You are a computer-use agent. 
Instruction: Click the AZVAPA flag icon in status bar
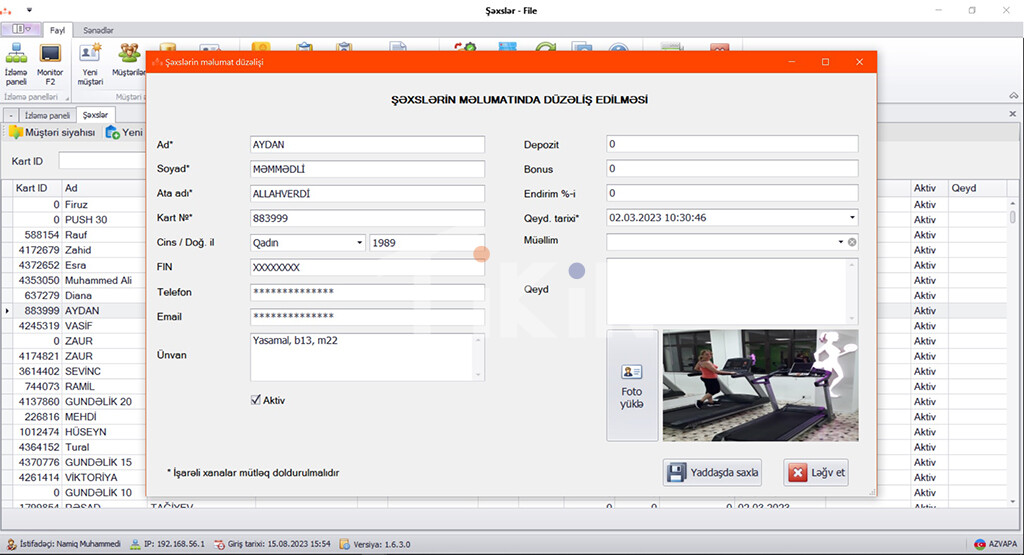click(x=979, y=544)
